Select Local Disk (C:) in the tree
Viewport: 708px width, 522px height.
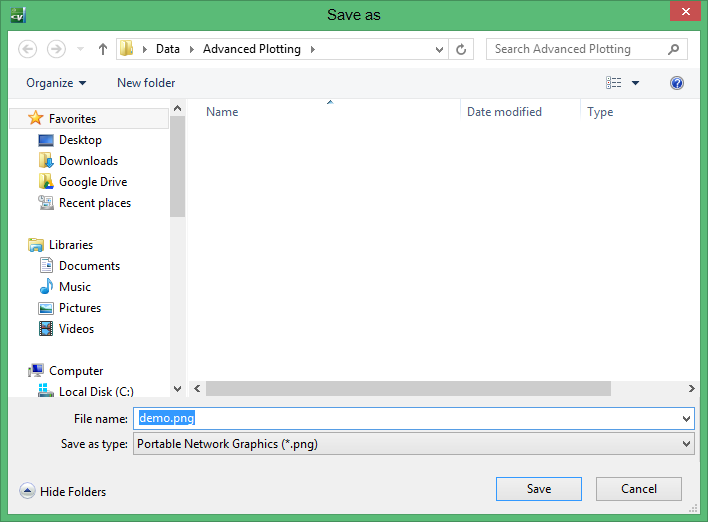tap(96, 392)
